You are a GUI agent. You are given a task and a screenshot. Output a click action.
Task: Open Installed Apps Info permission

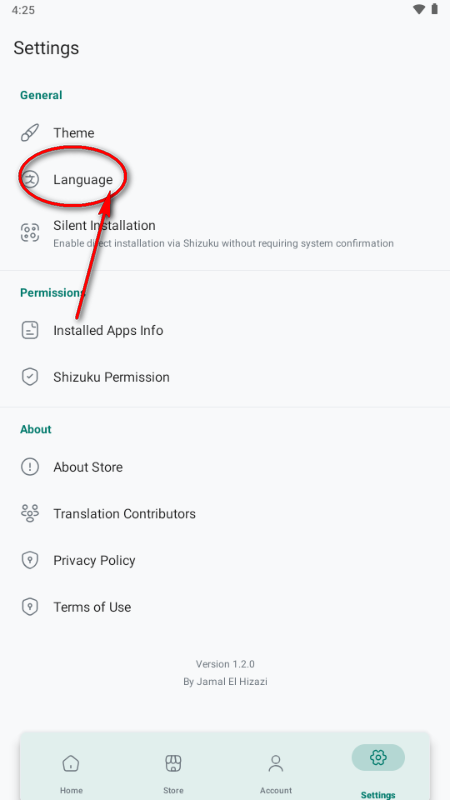(x=225, y=330)
